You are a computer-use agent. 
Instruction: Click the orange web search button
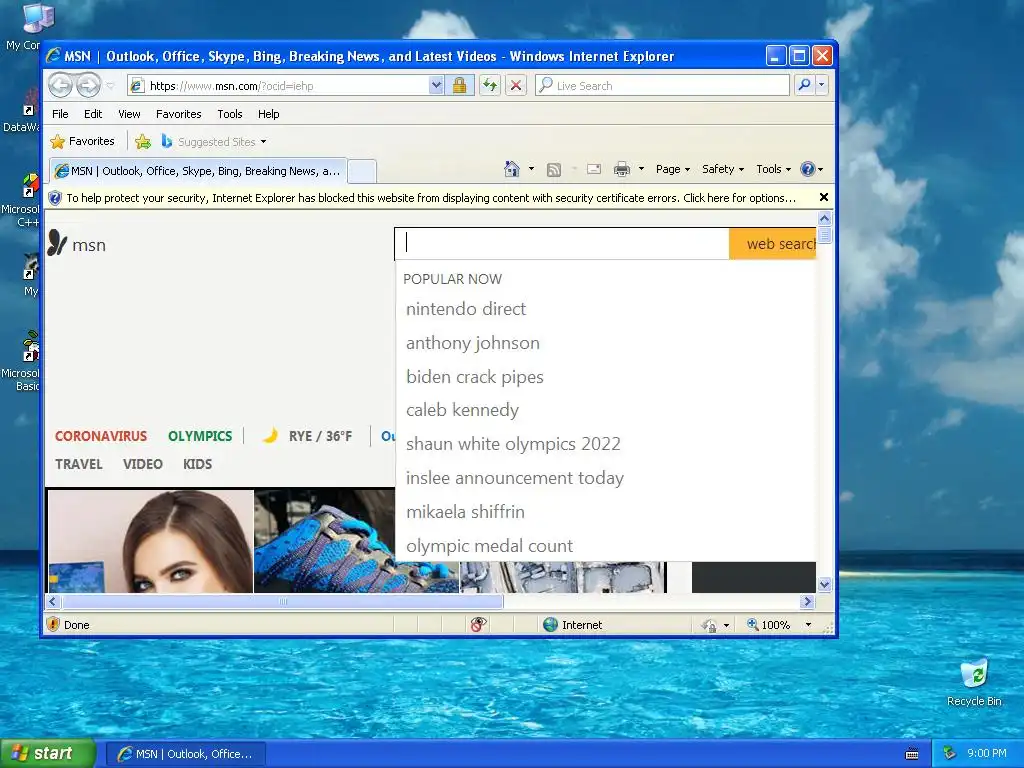coord(773,244)
